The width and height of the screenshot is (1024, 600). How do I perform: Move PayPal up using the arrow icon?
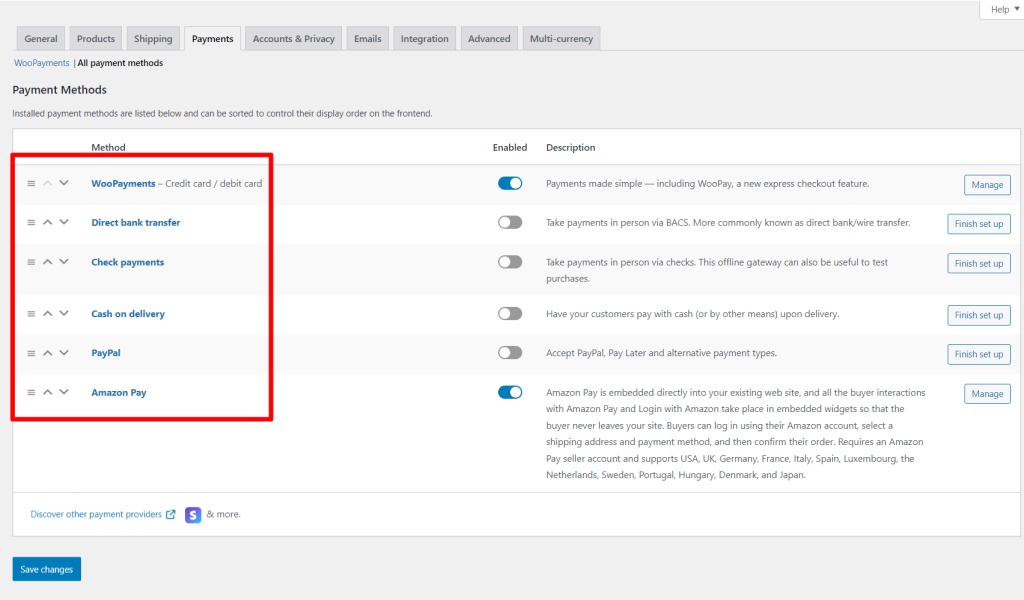coord(47,353)
